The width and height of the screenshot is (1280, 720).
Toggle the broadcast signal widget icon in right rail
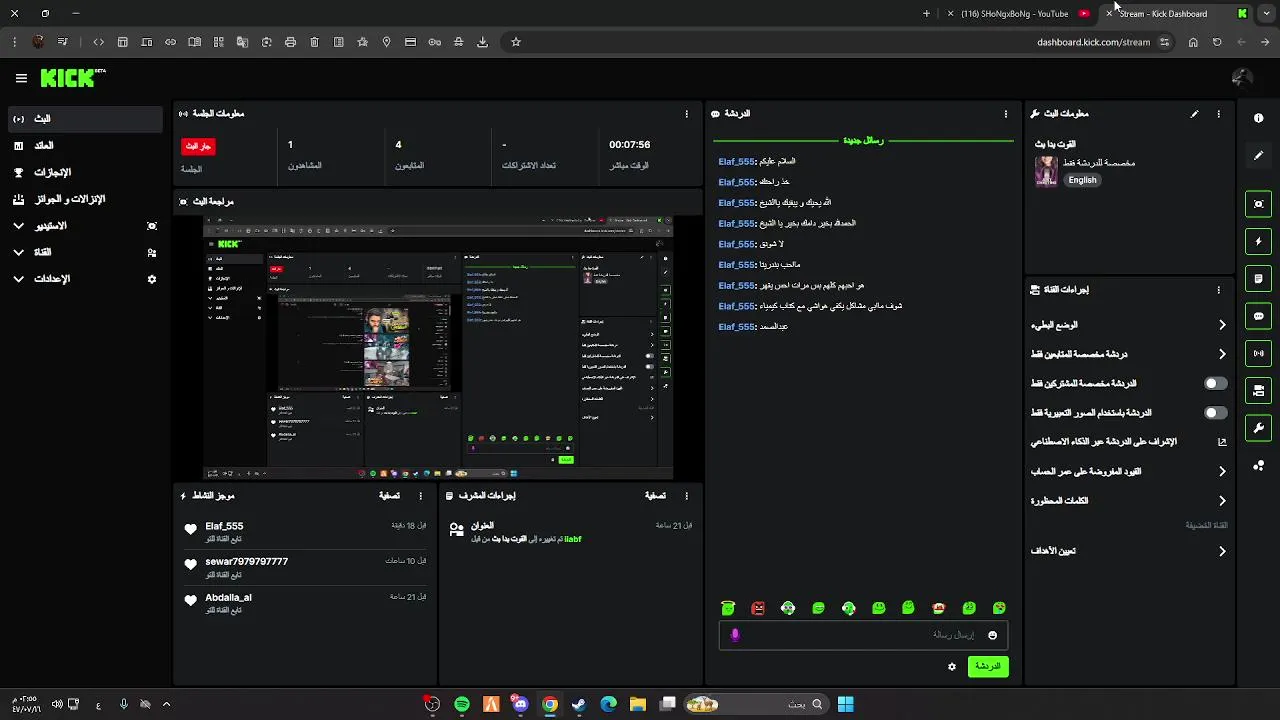[1258, 353]
